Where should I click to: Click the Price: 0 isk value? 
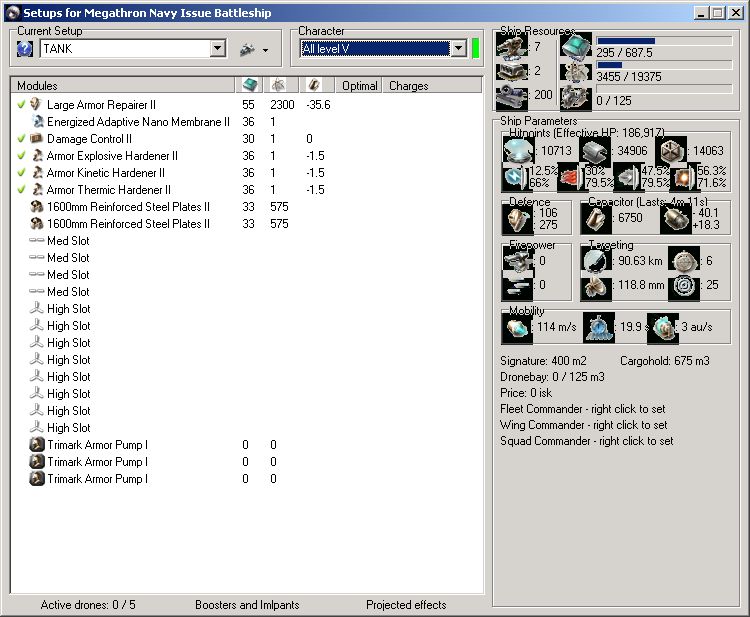click(x=526, y=393)
